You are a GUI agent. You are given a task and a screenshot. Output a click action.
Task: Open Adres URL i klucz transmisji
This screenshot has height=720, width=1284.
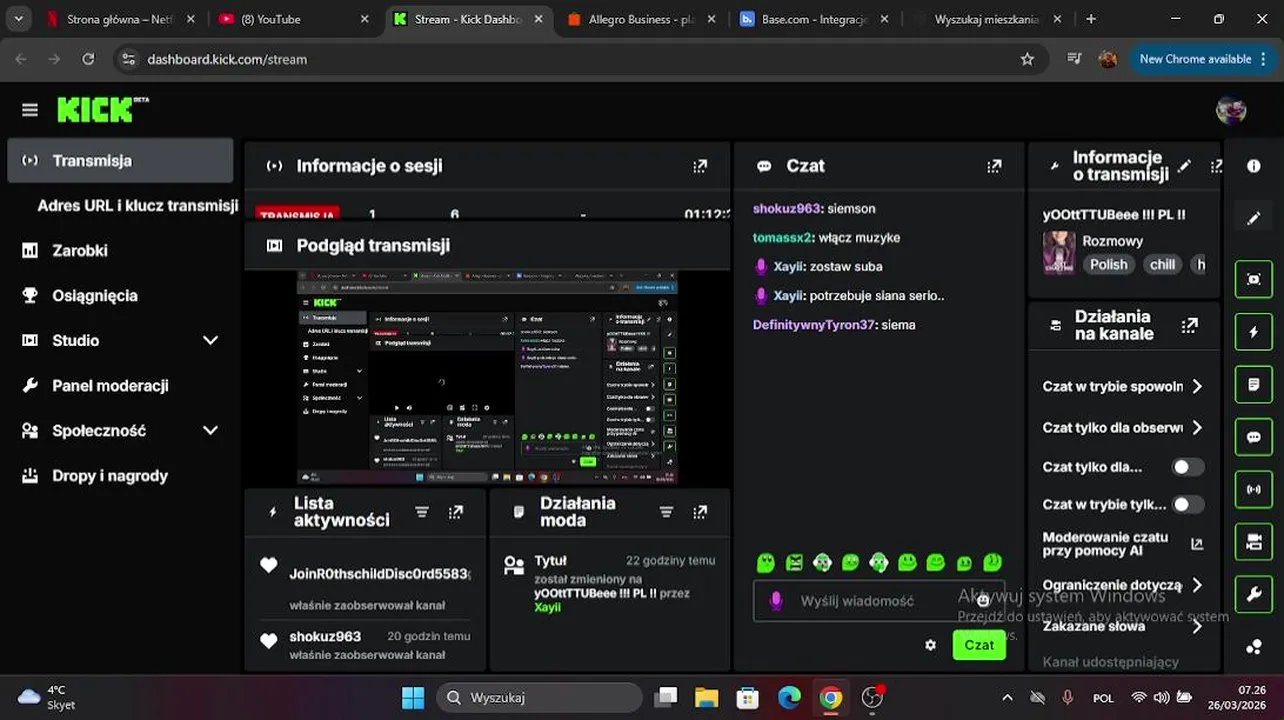point(137,205)
